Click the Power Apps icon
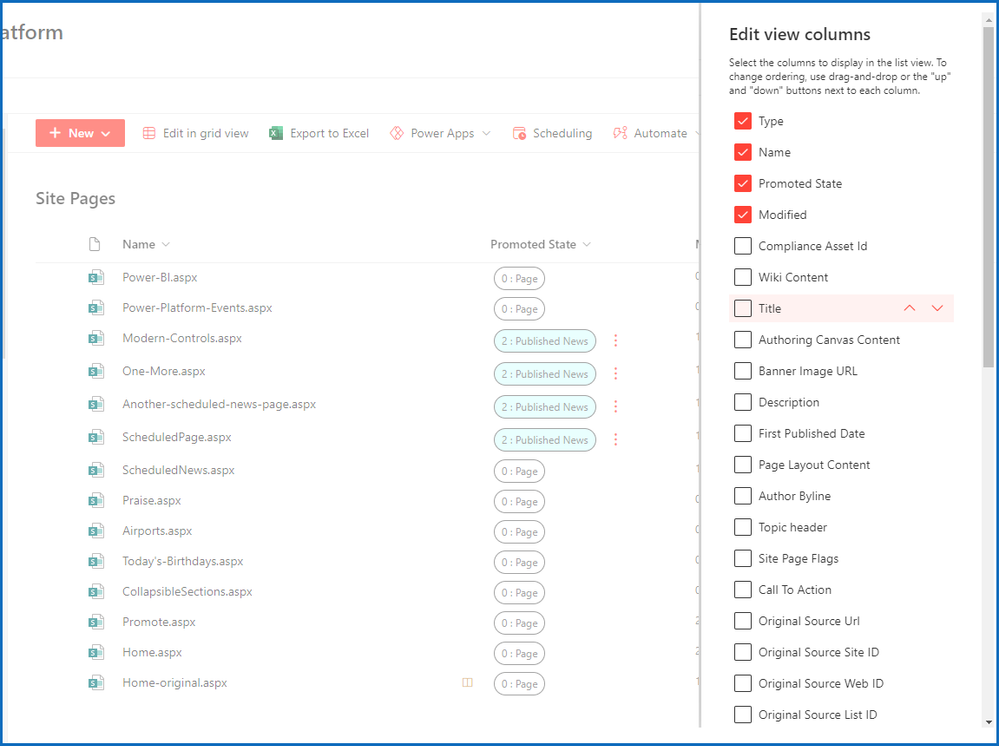Viewport: 999px width, 746px height. pos(397,134)
